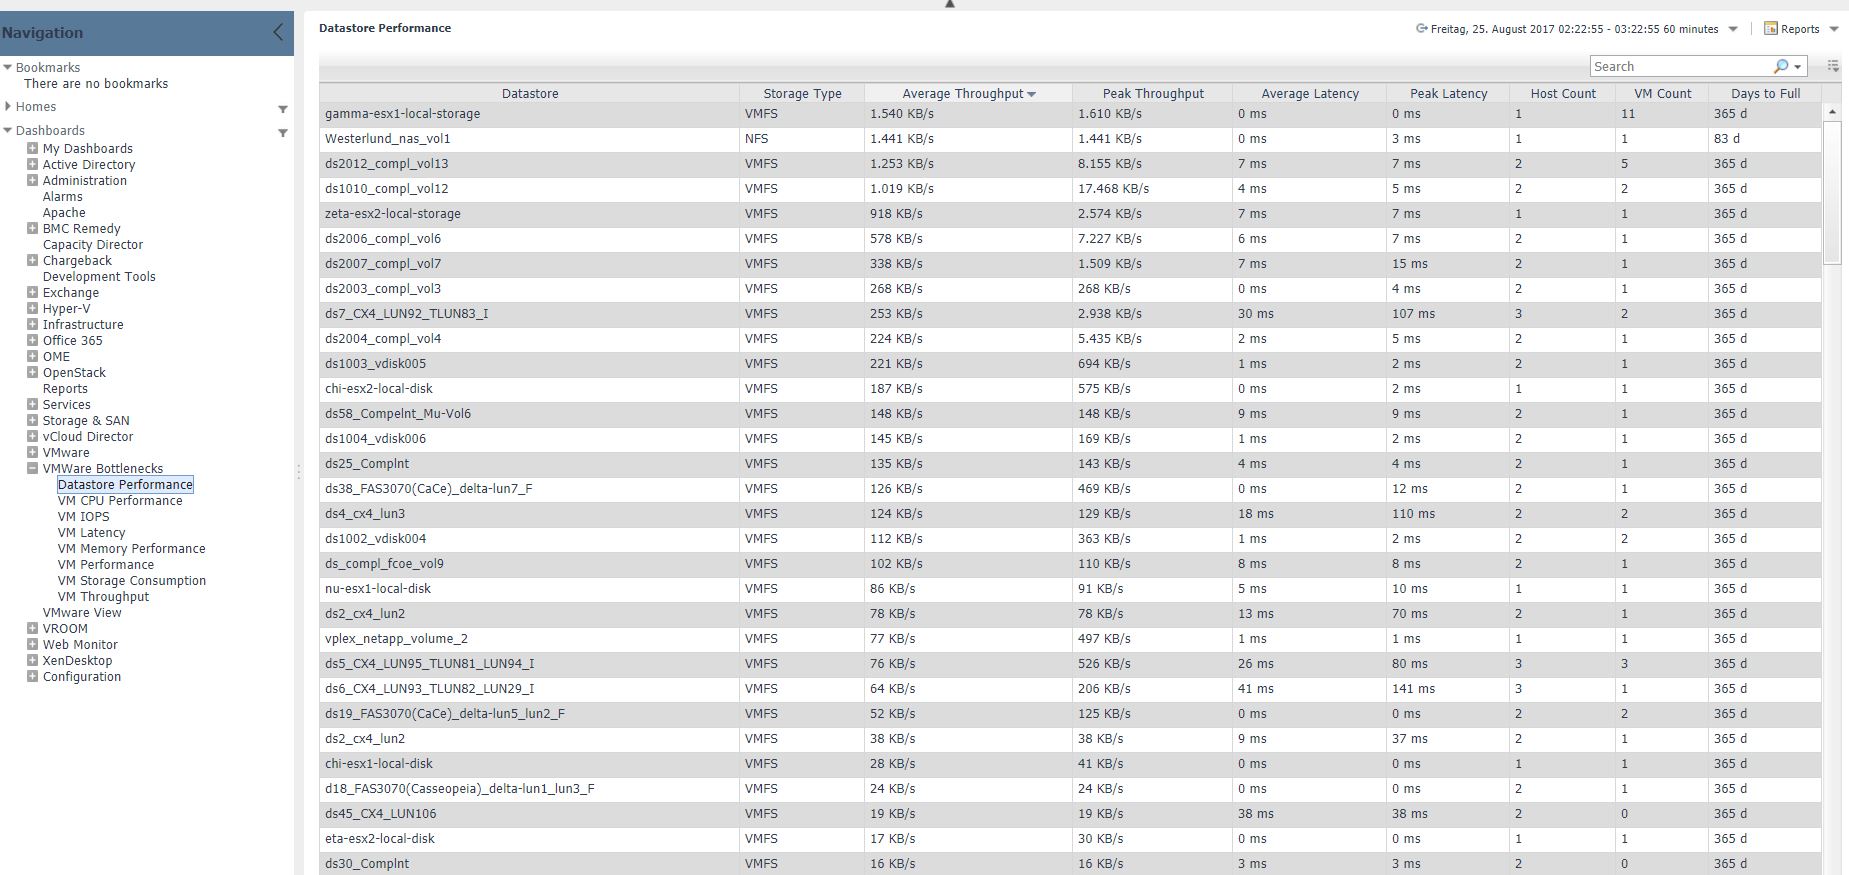Click the 17.468 KB/s peak throughput value
The height and width of the screenshot is (875, 1849).
coord(1113,189)
